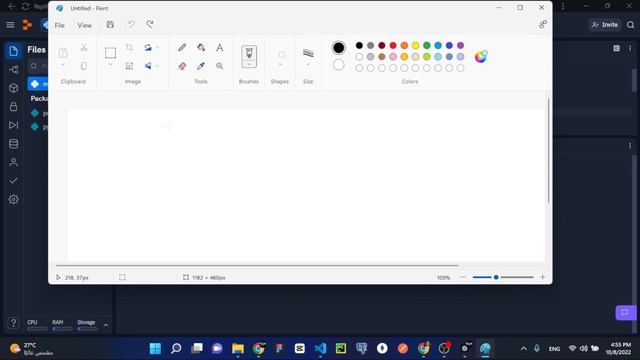Screen dimensions: 640x360
Task: Expand the Rotate dropdown arrow
Action: tap(157, 48)
